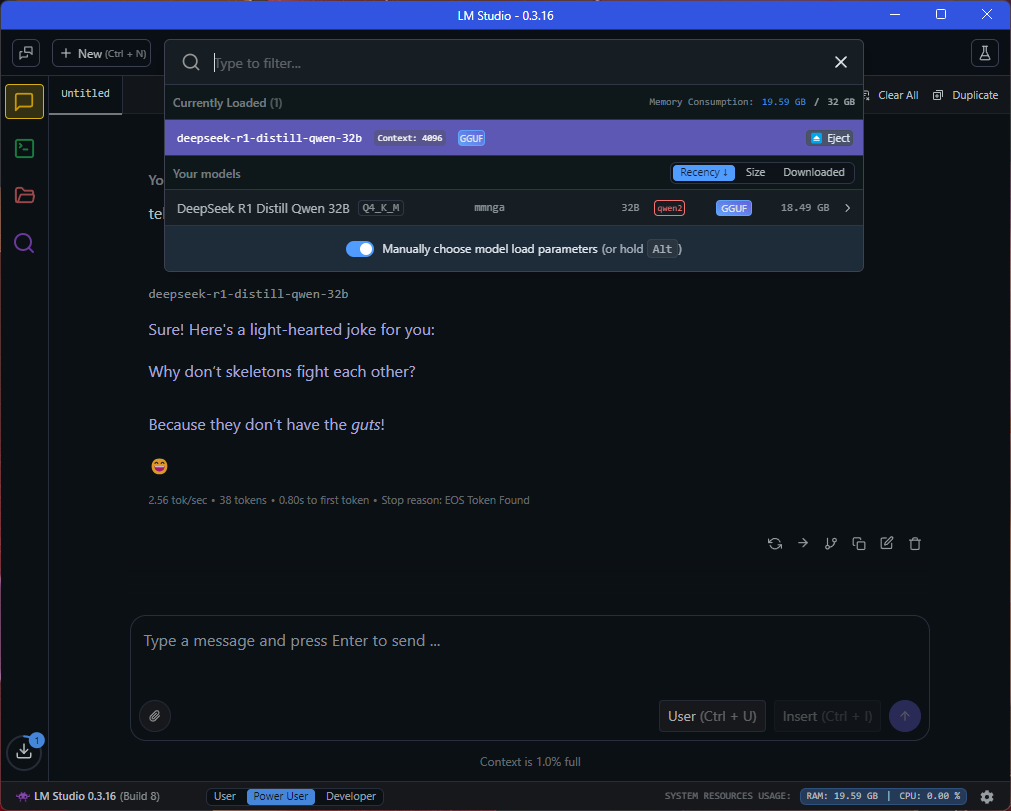
Task: Click the attach file paperclip icon
Action: pyautogui.click(x=155, y=716)
